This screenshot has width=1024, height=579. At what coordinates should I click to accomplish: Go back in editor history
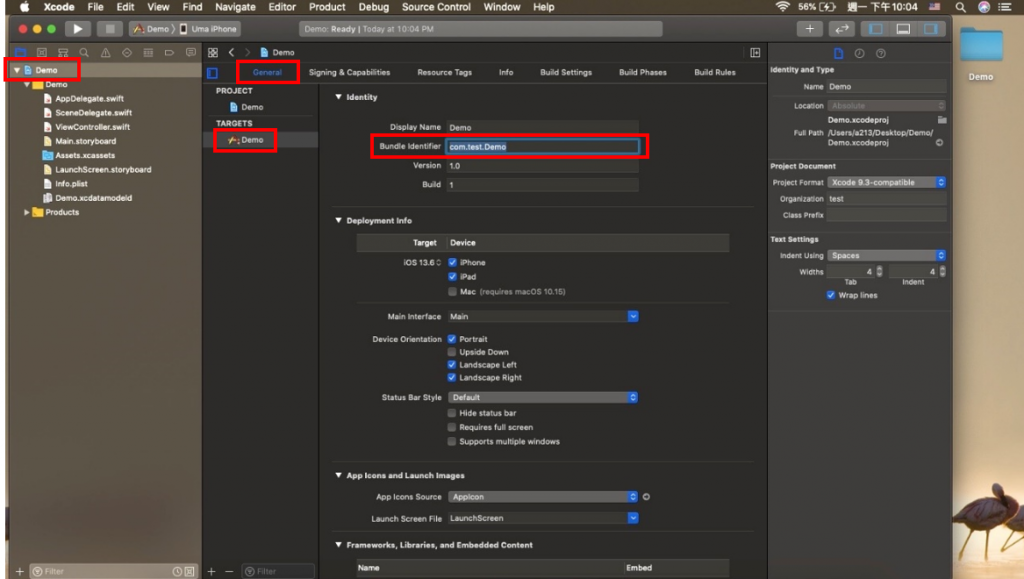[x=231, y=52]
